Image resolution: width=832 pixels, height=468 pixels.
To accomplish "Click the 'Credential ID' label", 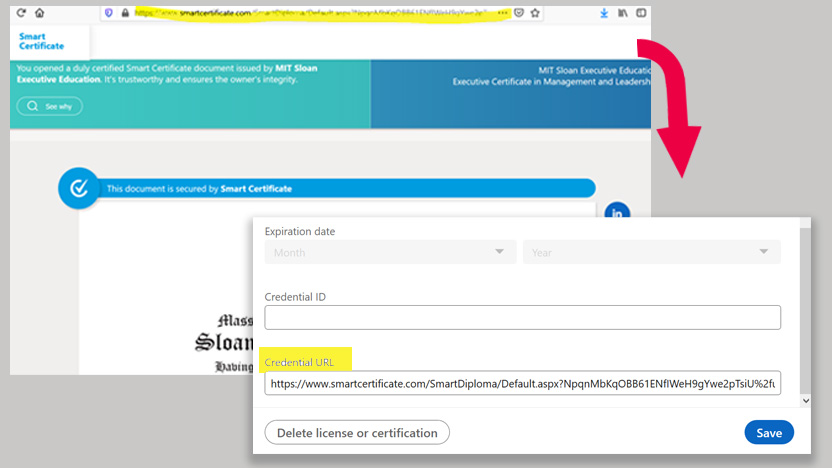I will coord(295,297).
